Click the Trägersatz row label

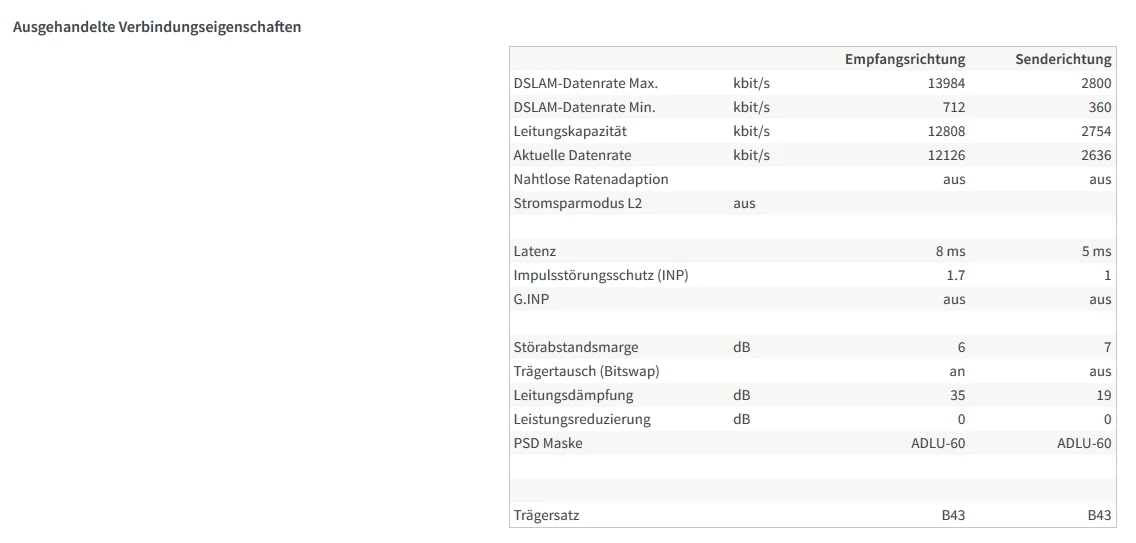pos(546,515)
